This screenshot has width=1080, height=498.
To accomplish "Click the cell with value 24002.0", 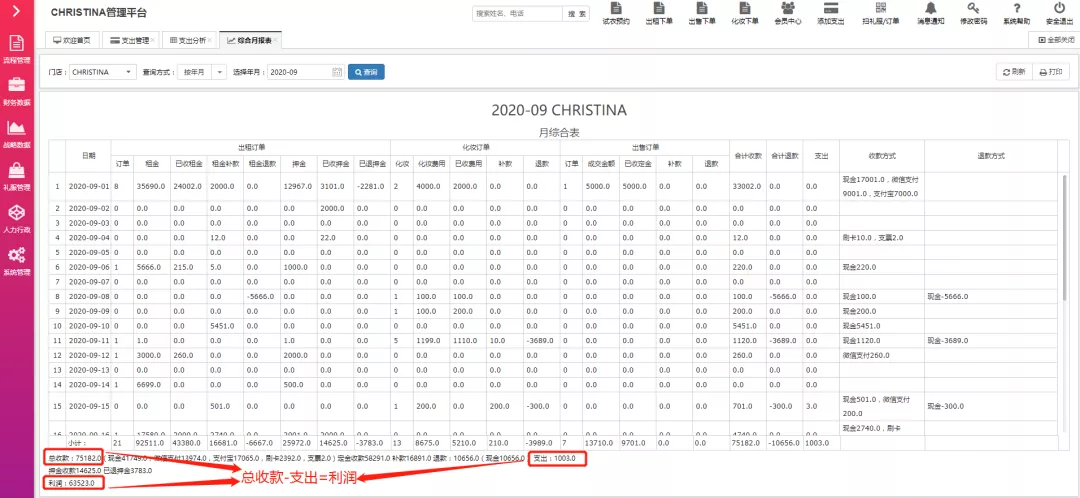I will [x=189, y=187].
